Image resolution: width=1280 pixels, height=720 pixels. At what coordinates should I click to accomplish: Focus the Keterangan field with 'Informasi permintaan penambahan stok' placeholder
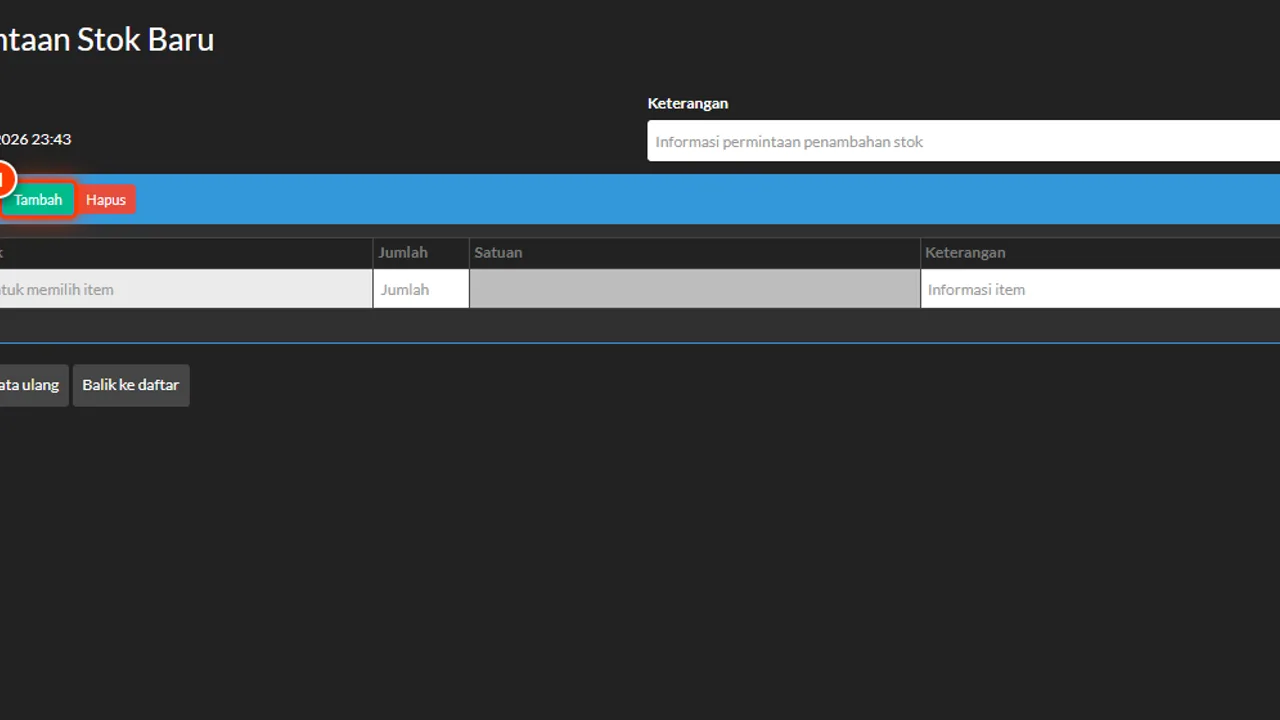point(964,141)
